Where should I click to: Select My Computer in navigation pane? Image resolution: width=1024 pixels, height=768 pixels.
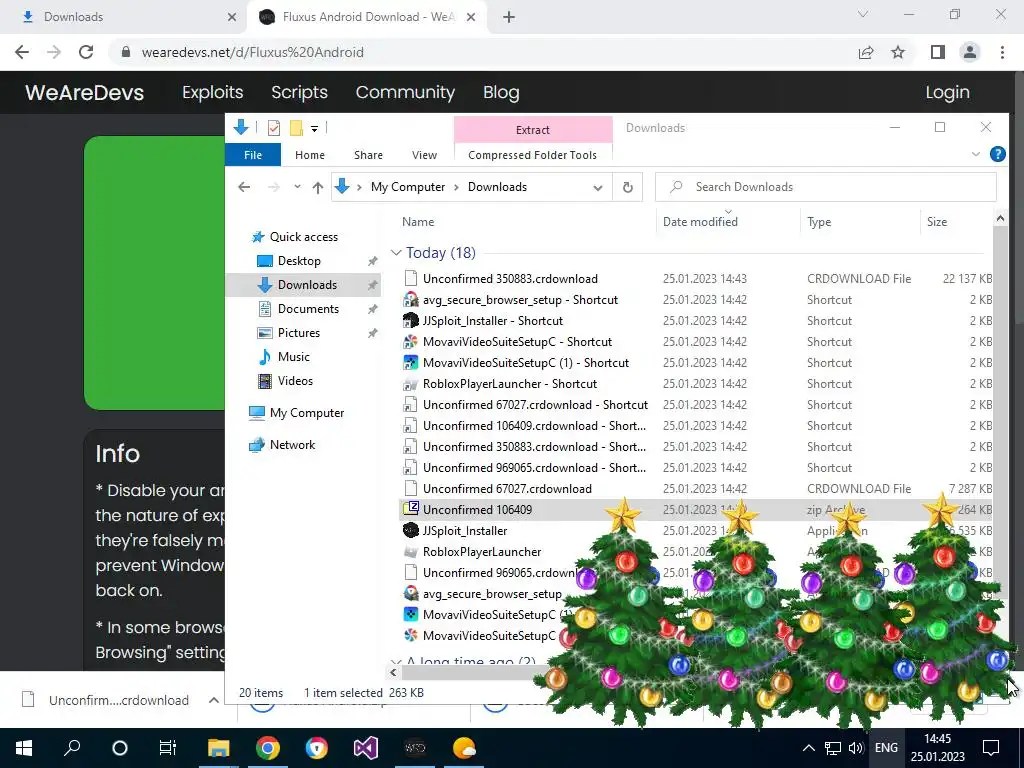tap(307, 413)
